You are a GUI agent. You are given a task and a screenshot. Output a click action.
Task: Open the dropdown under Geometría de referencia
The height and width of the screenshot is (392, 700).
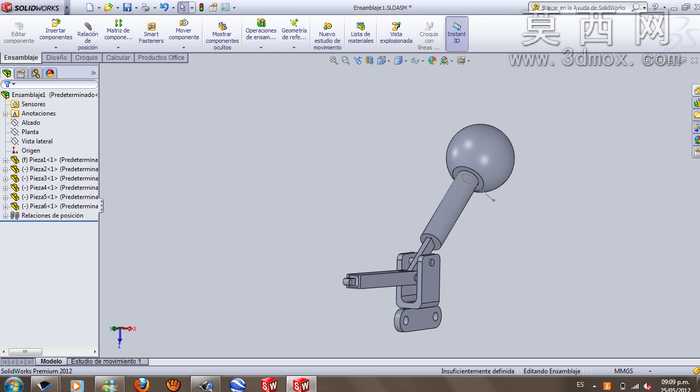294,47
